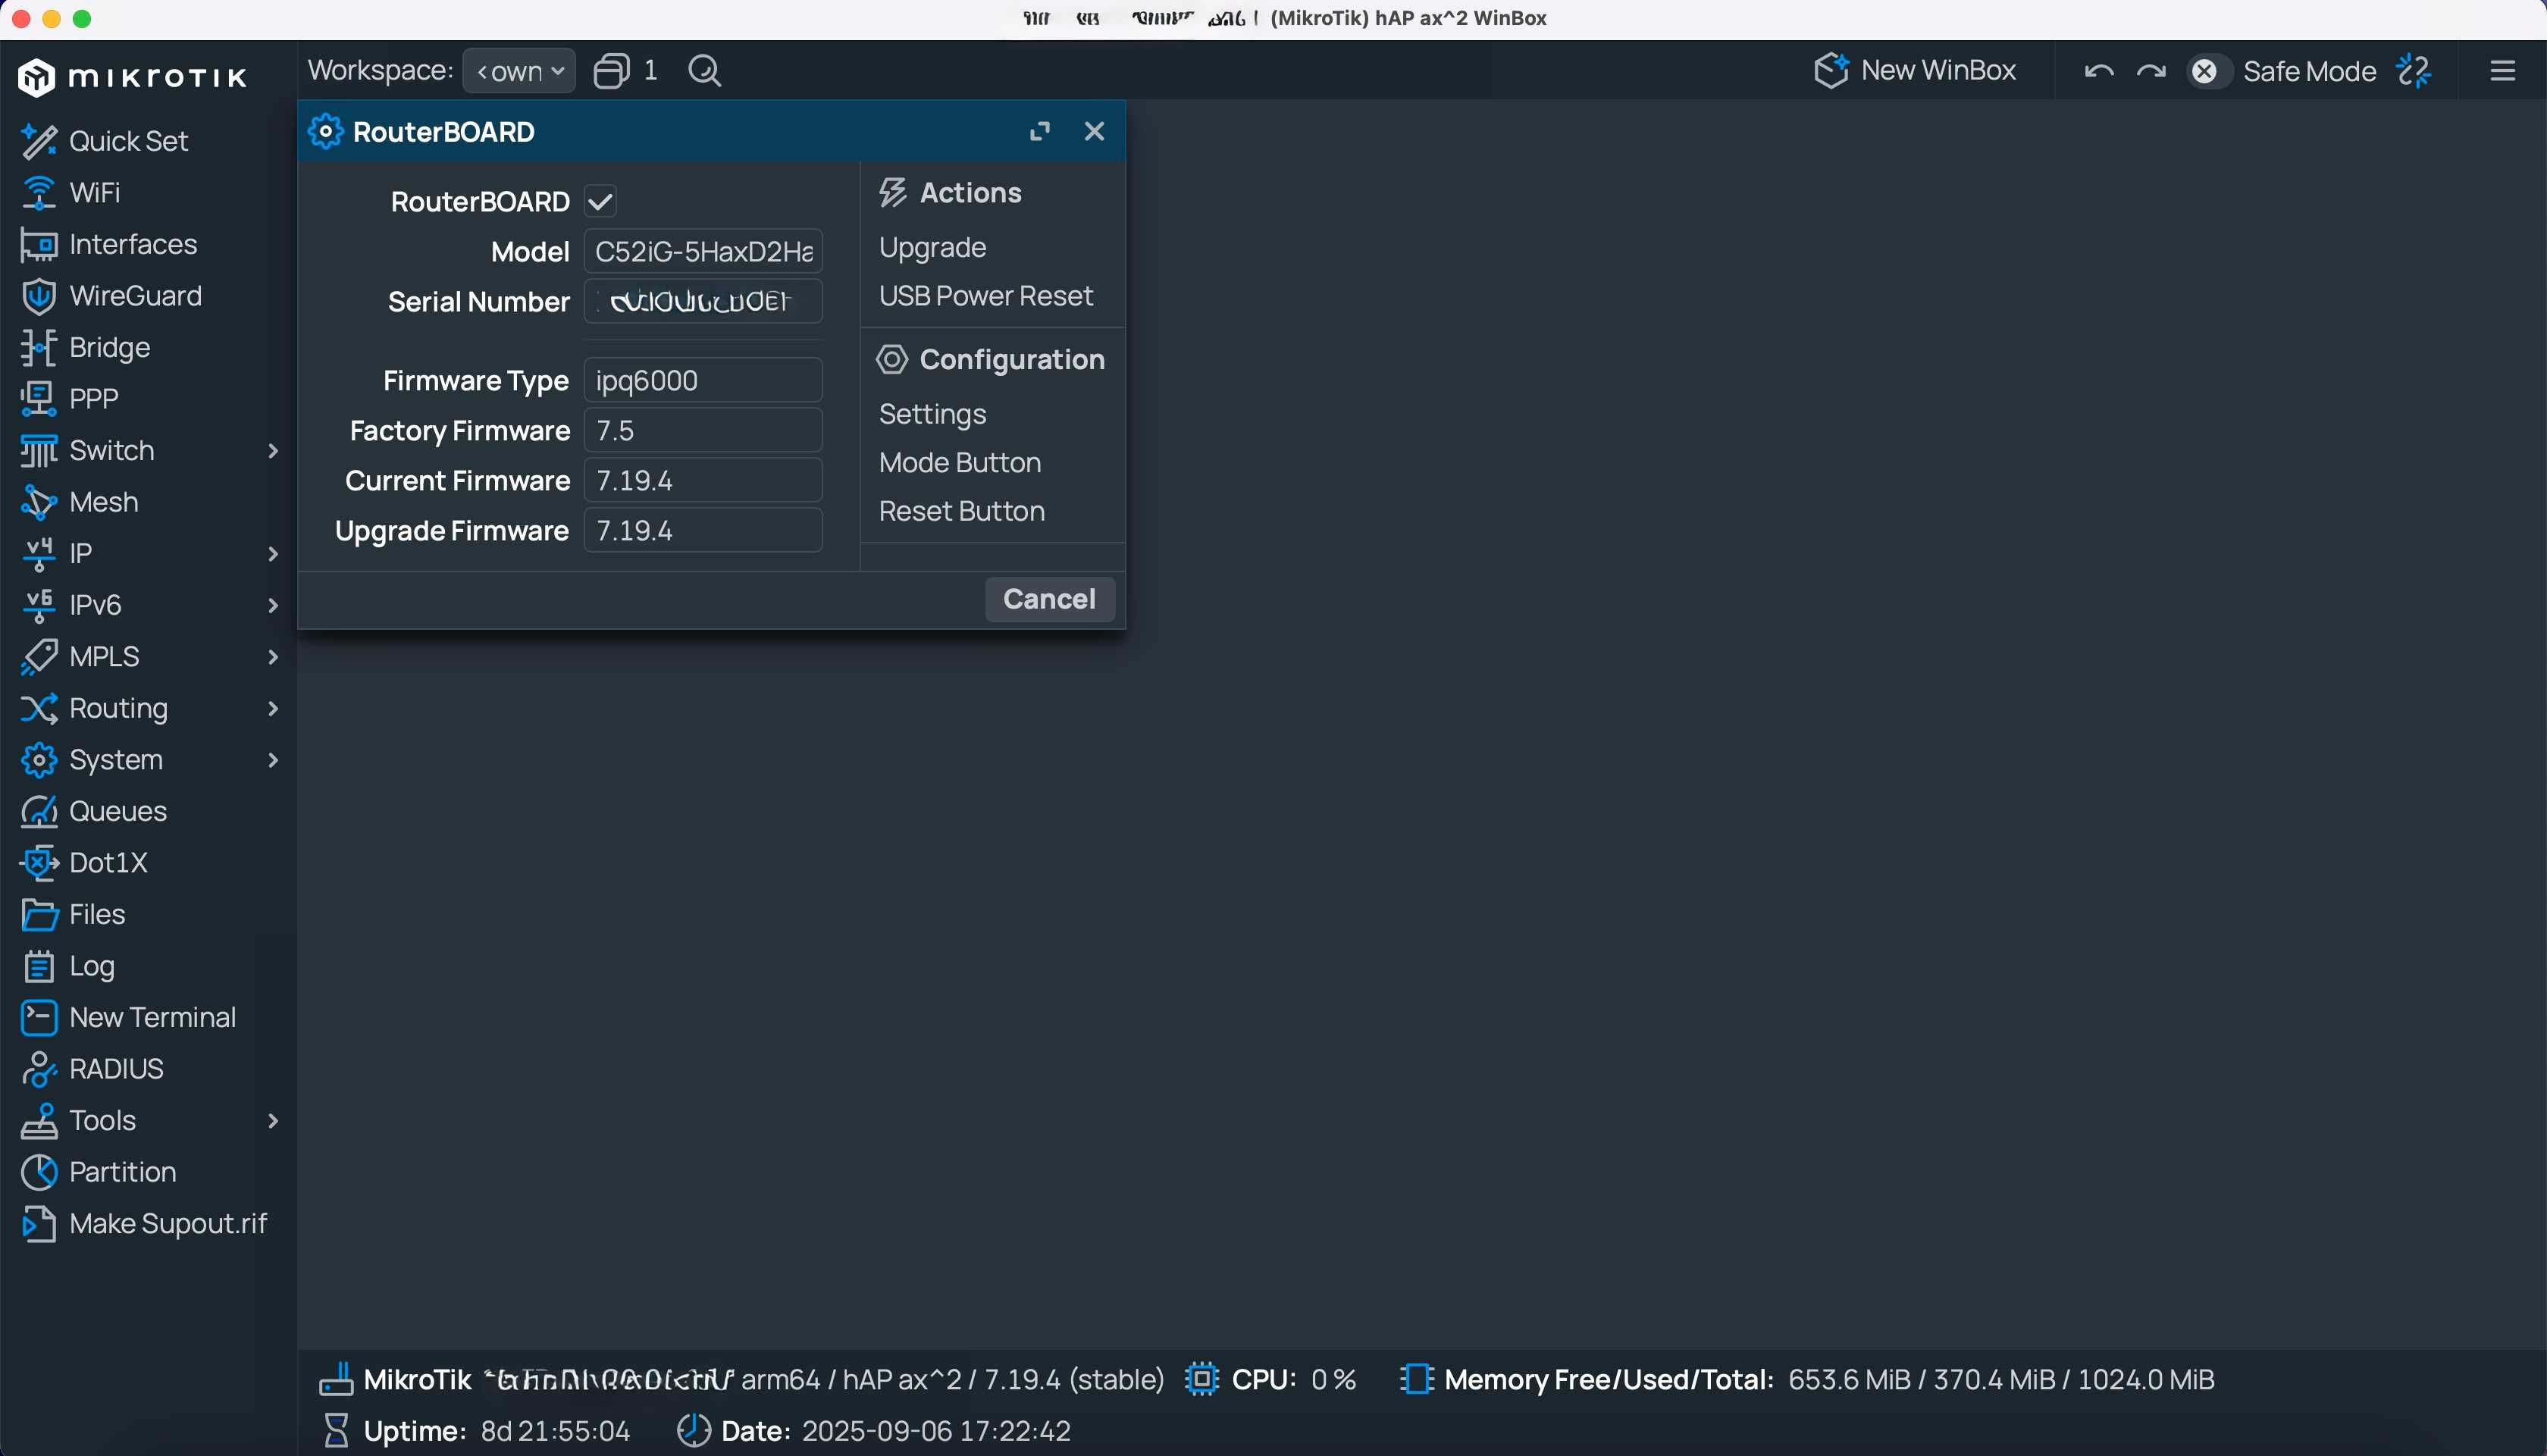Expand the IPv6 submenu
2547x1456 pixels.
[x=273, y=606]
